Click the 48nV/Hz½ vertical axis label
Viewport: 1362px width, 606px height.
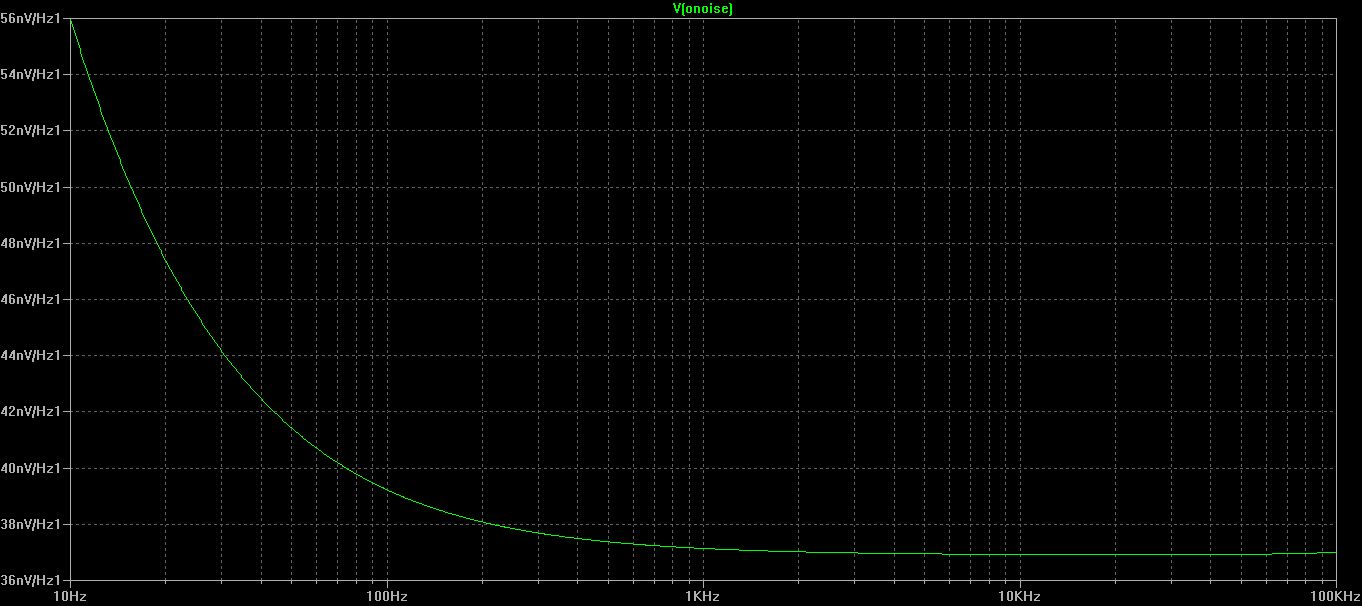point(30,243)
